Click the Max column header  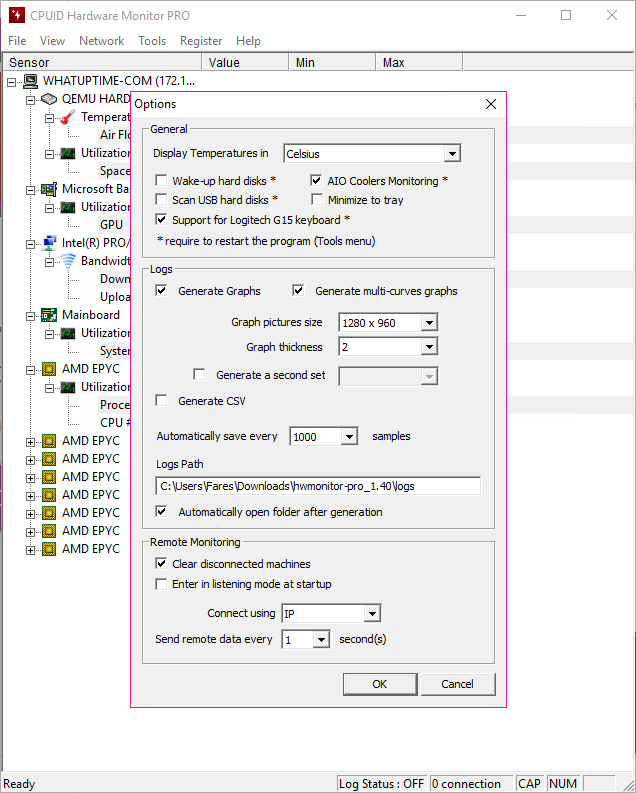pyautogui.click(x=419, y=62)
